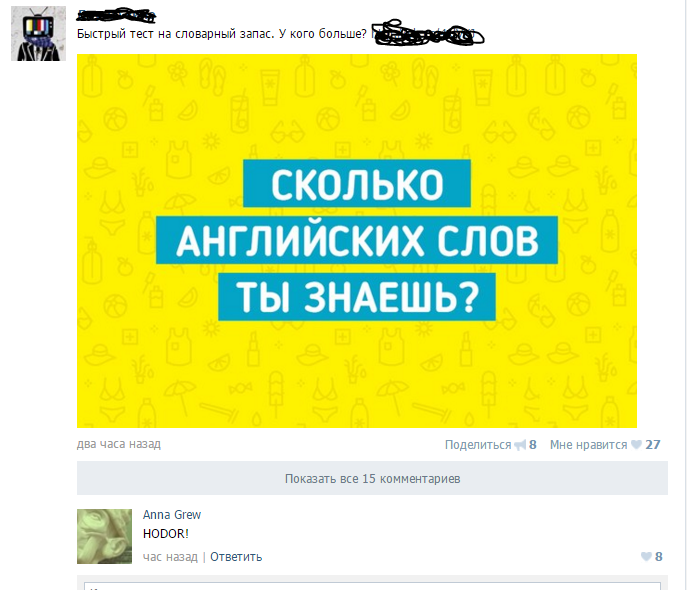This screenshot has height=590, width=698.
Task: Reply to Anna Grew via Ответить
Action: click(236, 557)
